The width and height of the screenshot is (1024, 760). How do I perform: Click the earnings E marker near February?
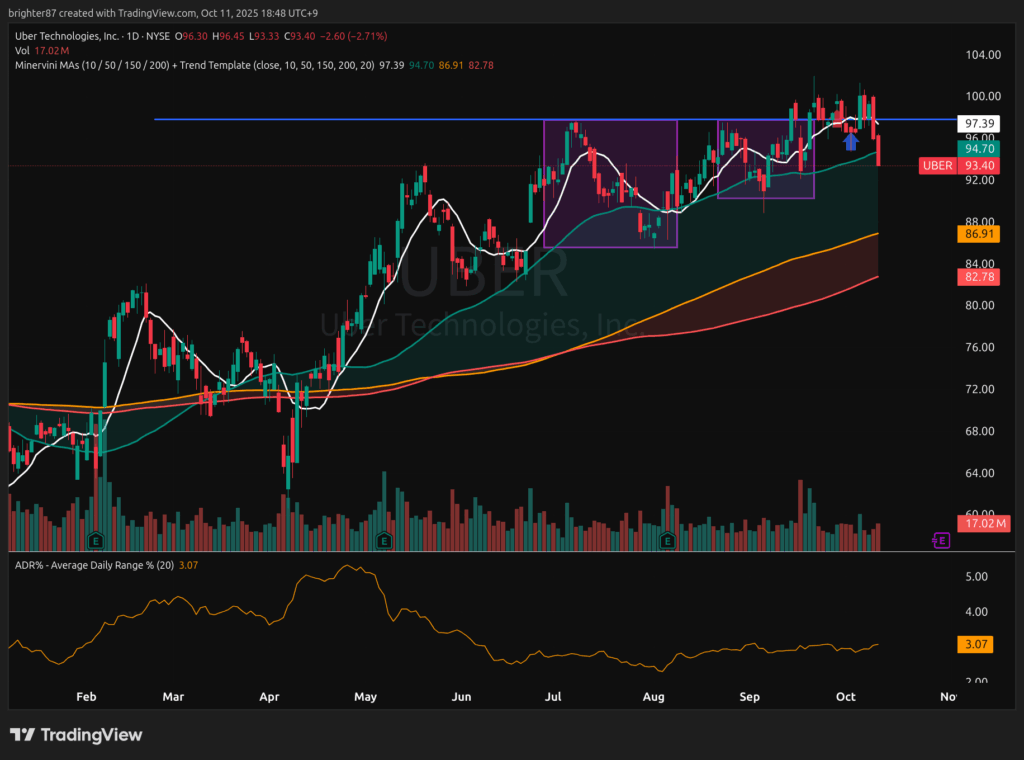[96, 540]
